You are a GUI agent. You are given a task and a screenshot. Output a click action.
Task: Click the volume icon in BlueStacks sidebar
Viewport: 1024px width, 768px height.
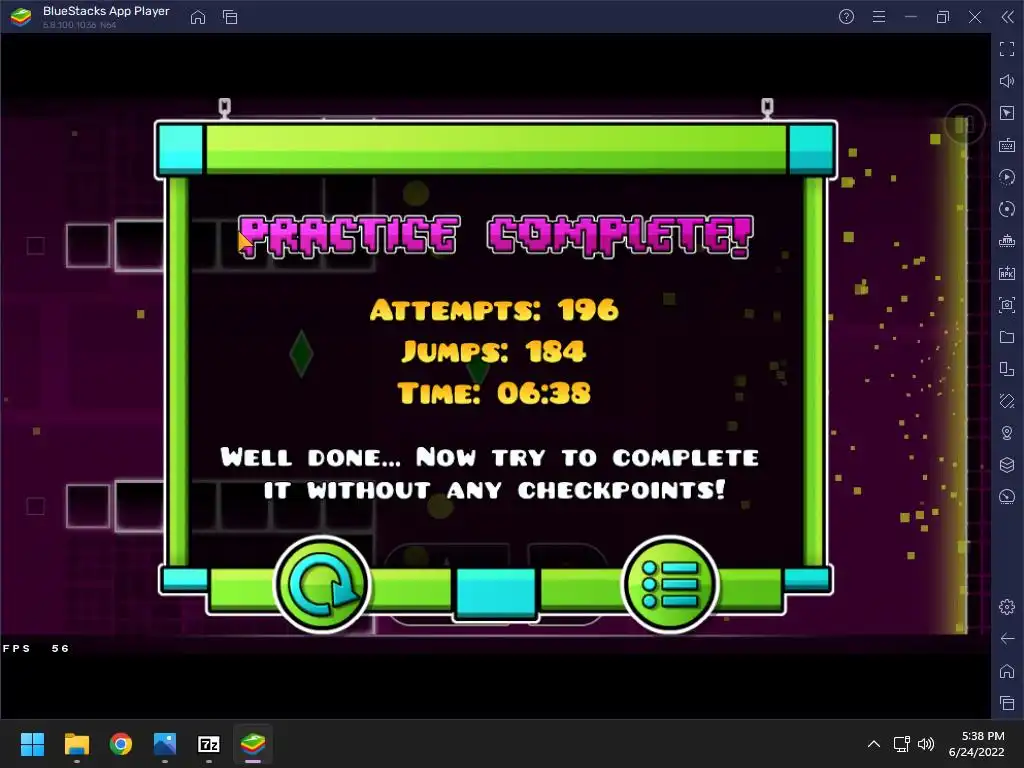coord(1007,81)
